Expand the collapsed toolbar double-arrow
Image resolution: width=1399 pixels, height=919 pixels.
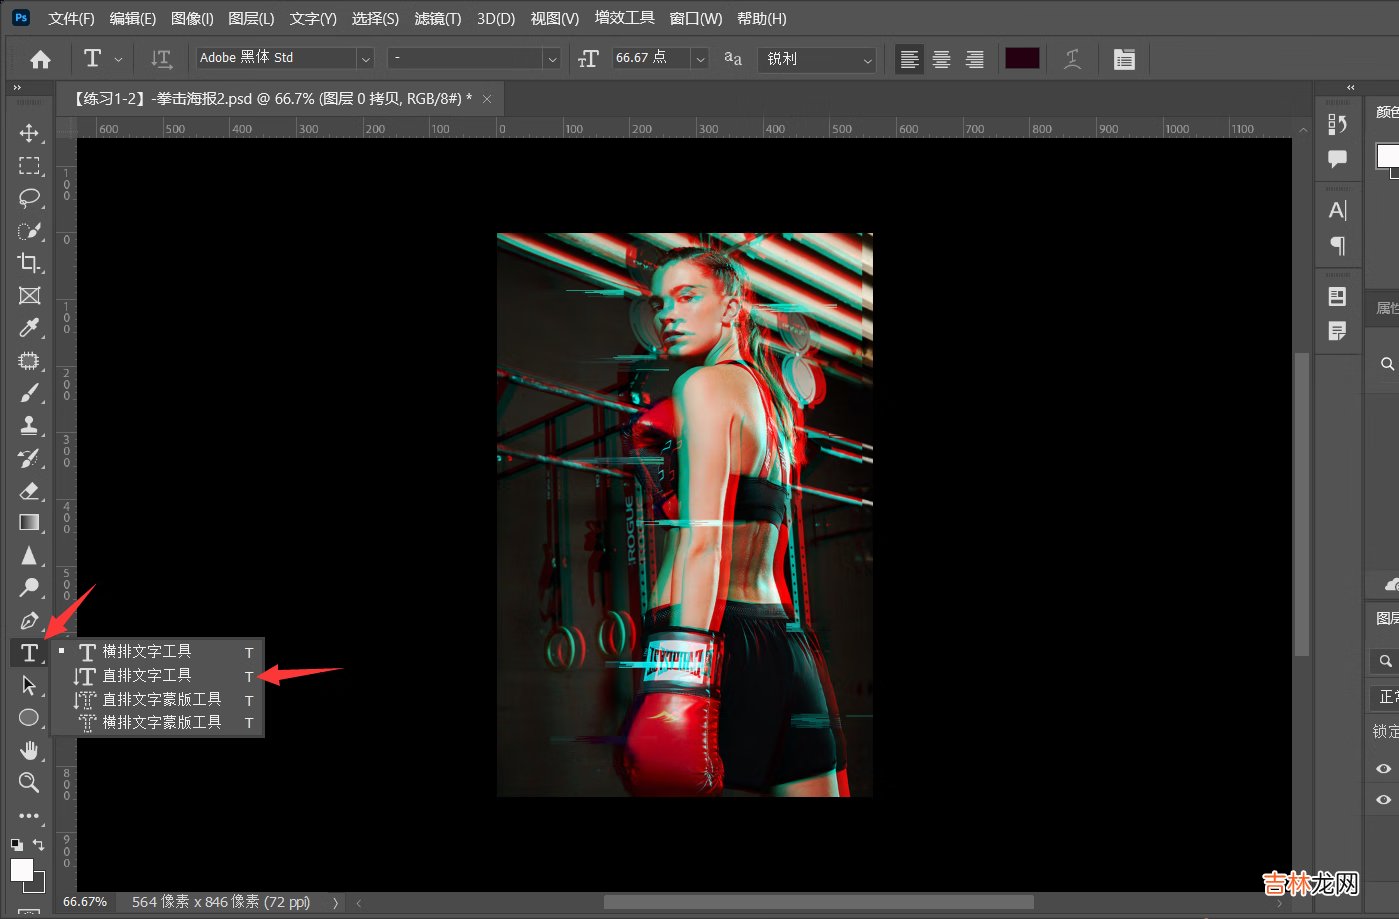17,88
